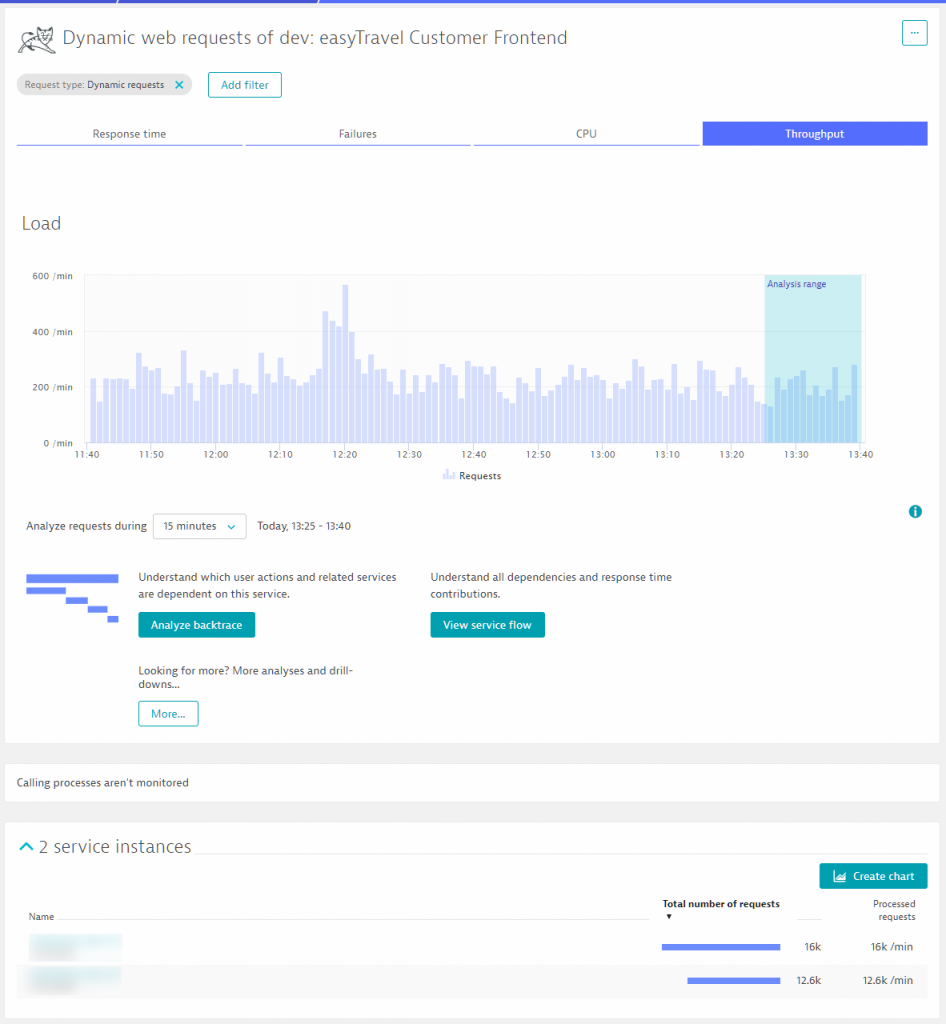Click the Tomcat service icon beside title
Image resolution: width=946 pixels, height=1024 pixels.
(35, 39)
